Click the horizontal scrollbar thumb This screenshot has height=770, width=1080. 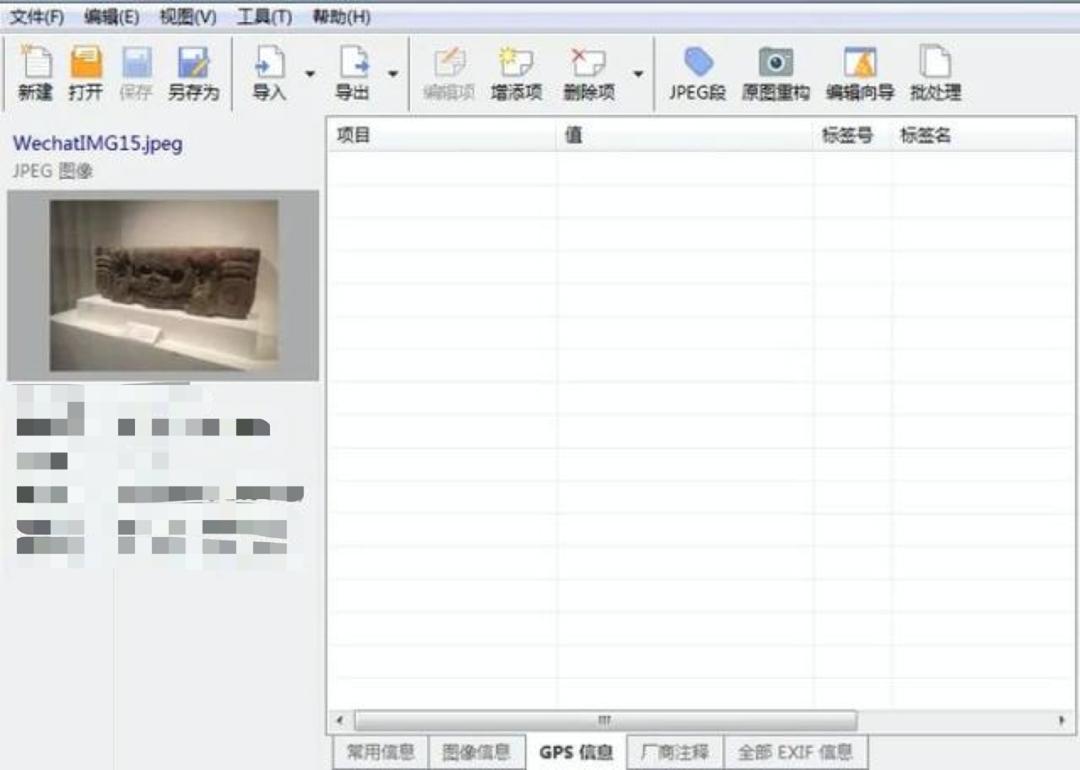click(x=605, y=720)
